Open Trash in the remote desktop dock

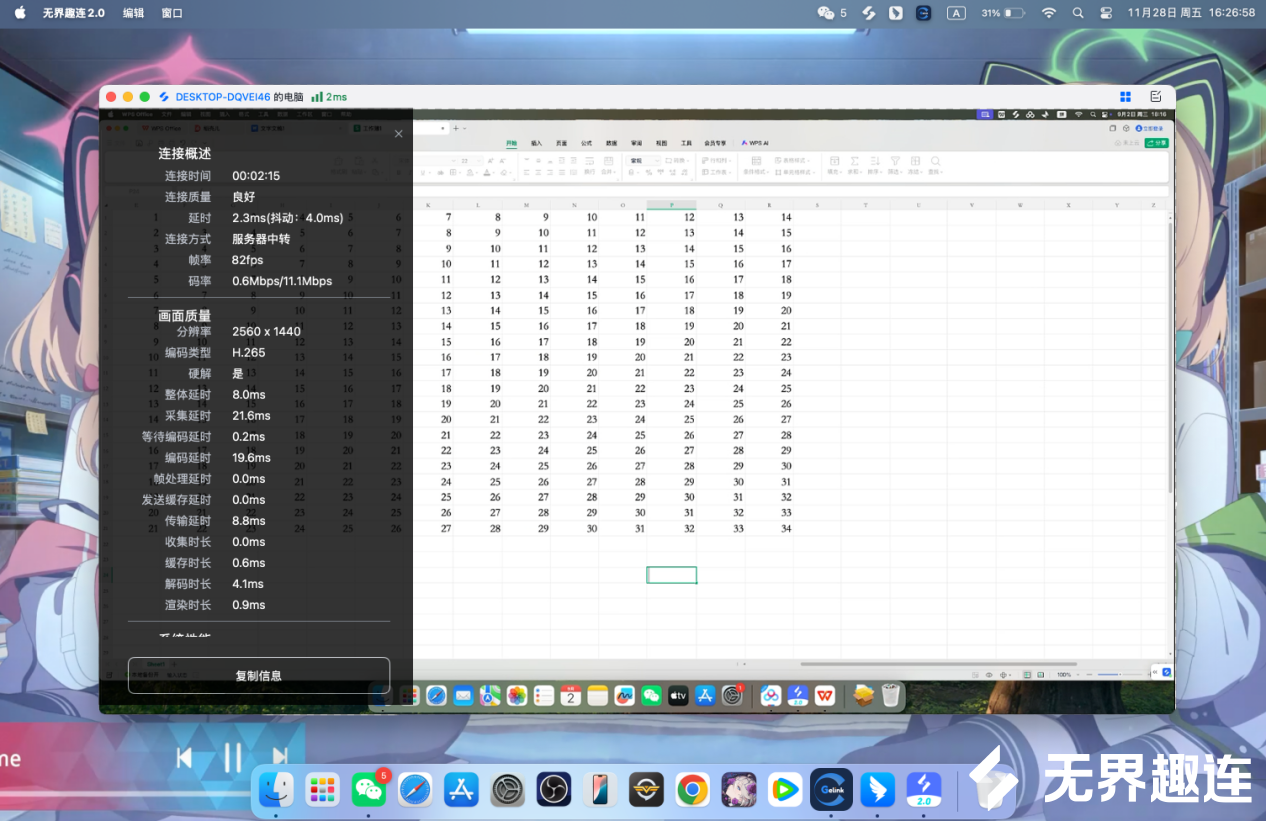892,695
